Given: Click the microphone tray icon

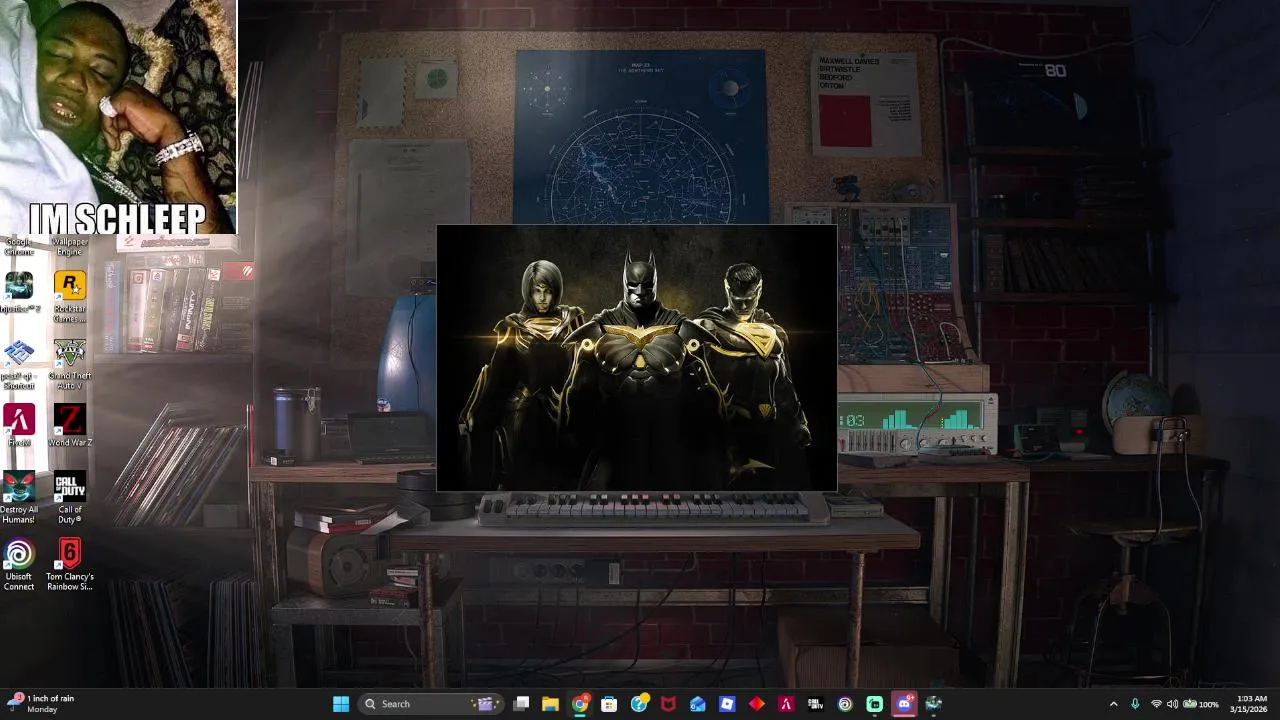Looking at the screenshot, I should 1135,704.
